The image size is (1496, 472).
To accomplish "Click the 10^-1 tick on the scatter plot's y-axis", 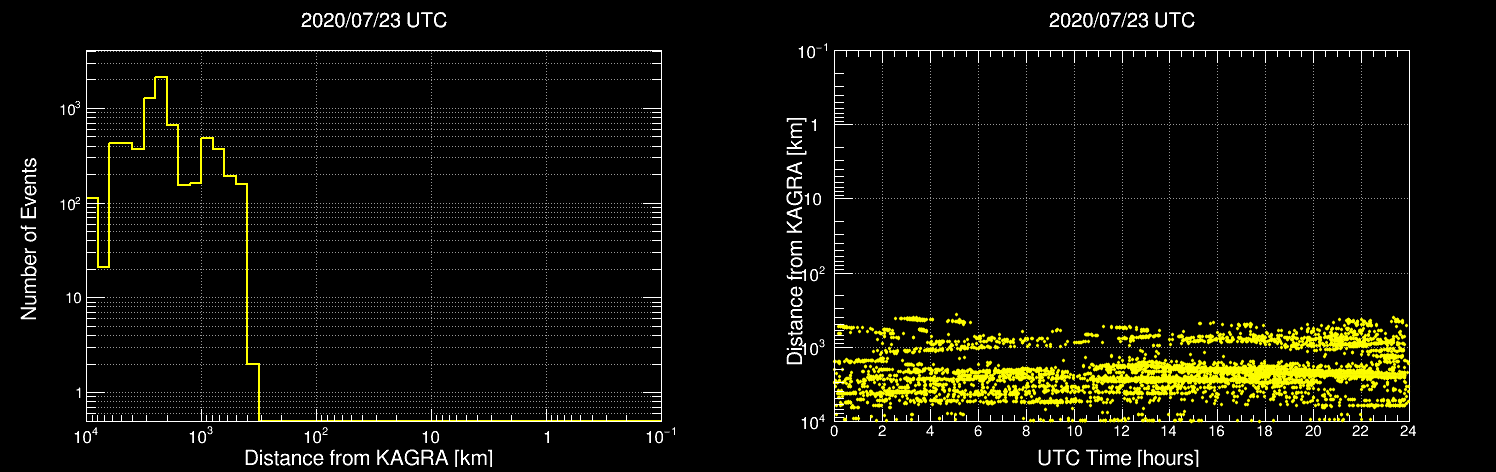I will (811, 49).
